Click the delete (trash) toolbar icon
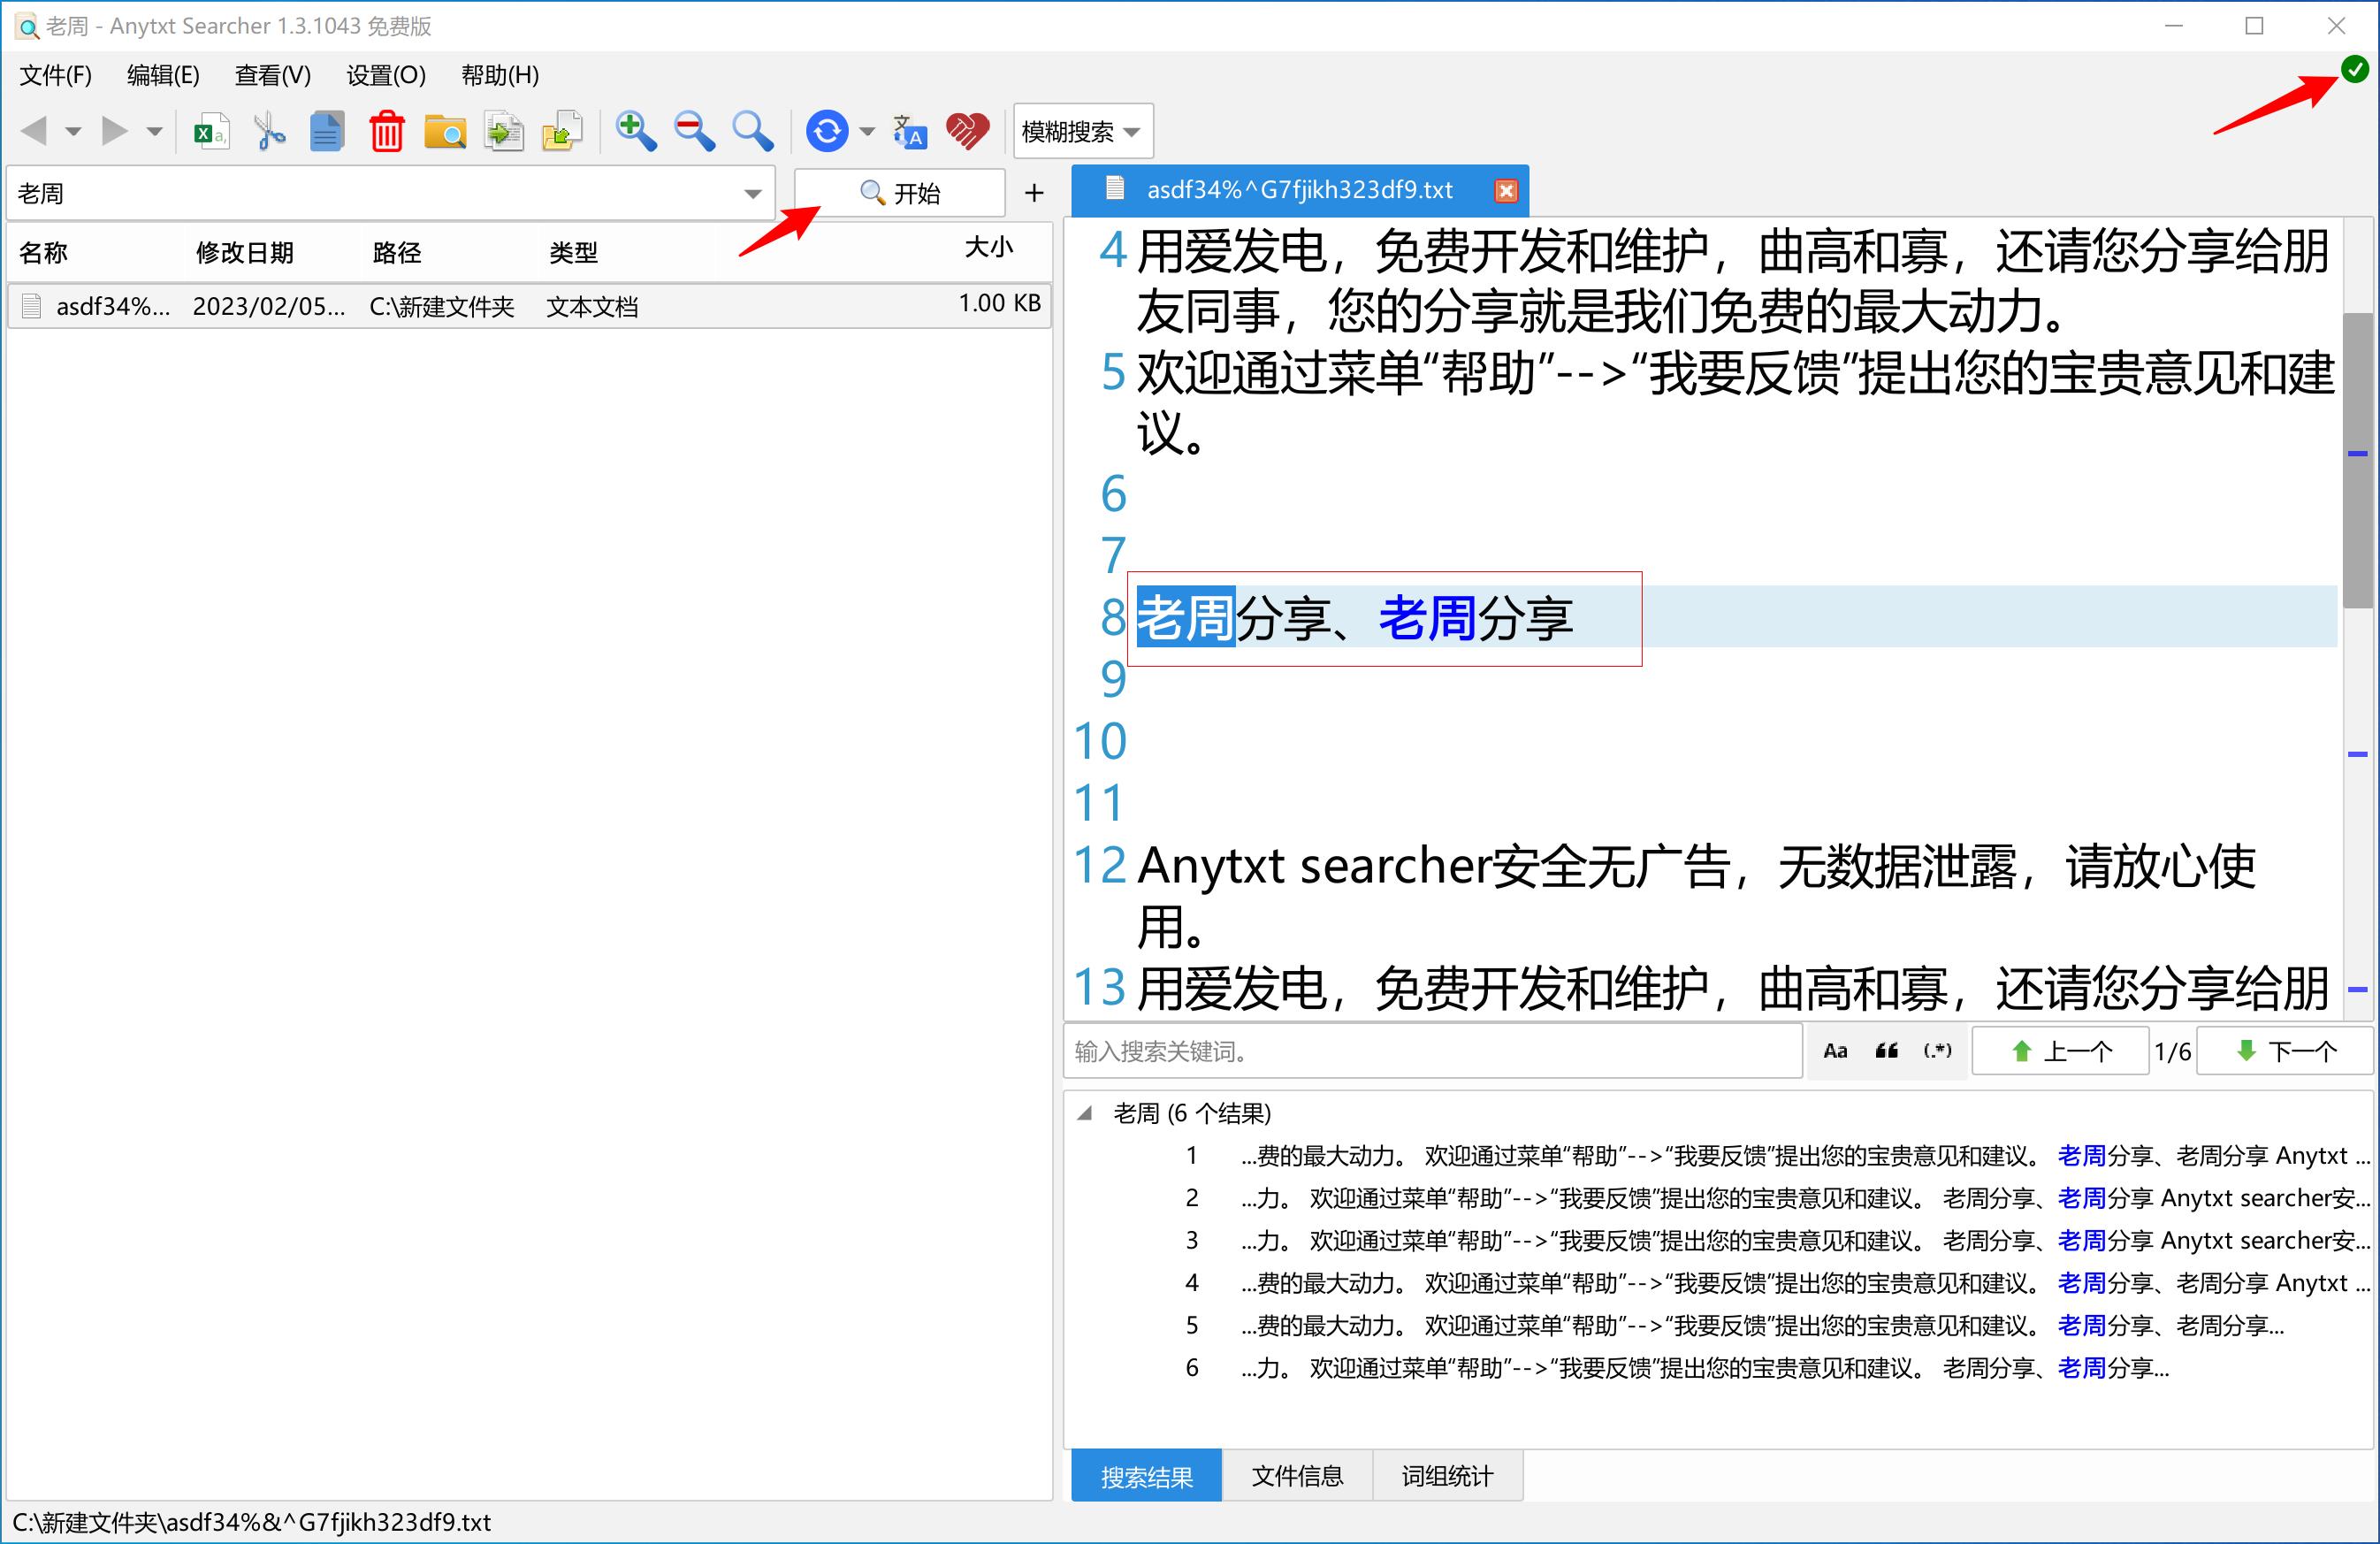The width and height of the screenshot is (2380, 1544). click(x=387, y=130)
